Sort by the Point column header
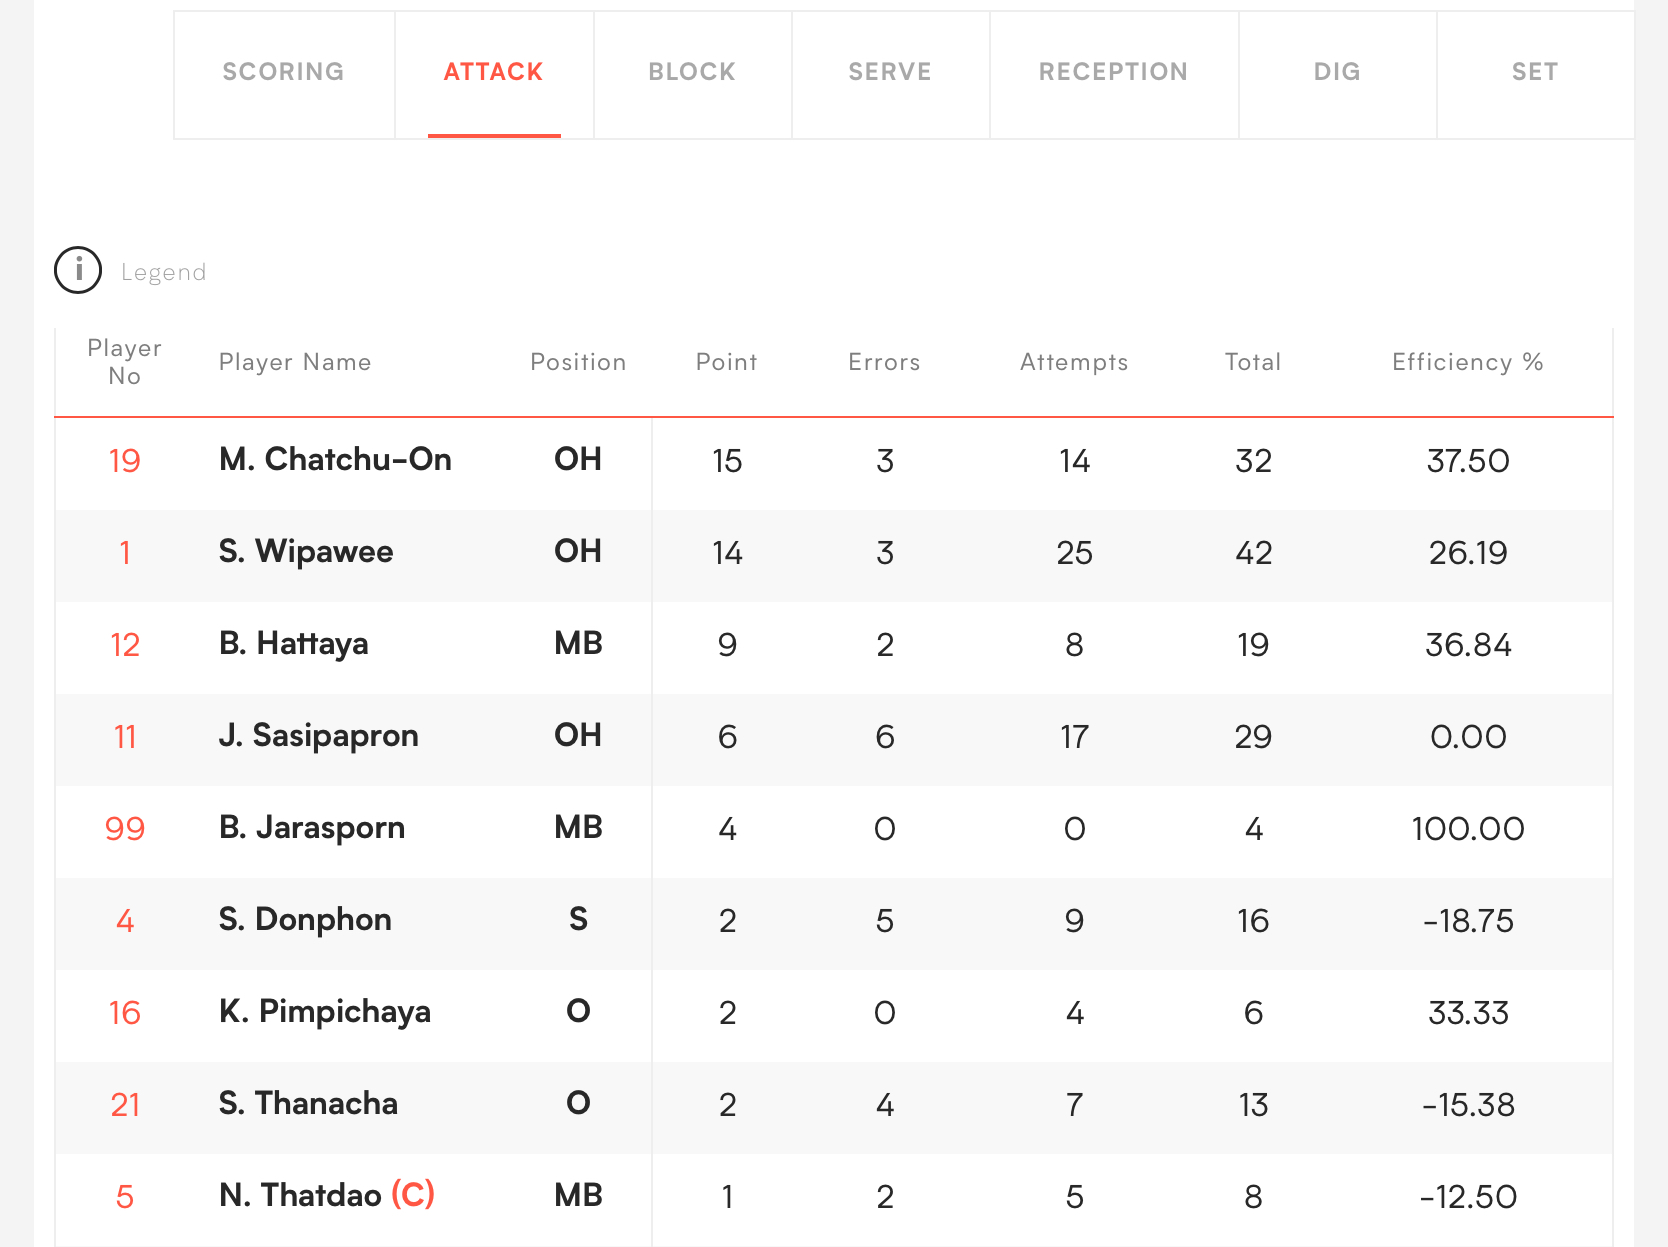Viewport: 1668px width, 1247px height. tap(727, 362)
